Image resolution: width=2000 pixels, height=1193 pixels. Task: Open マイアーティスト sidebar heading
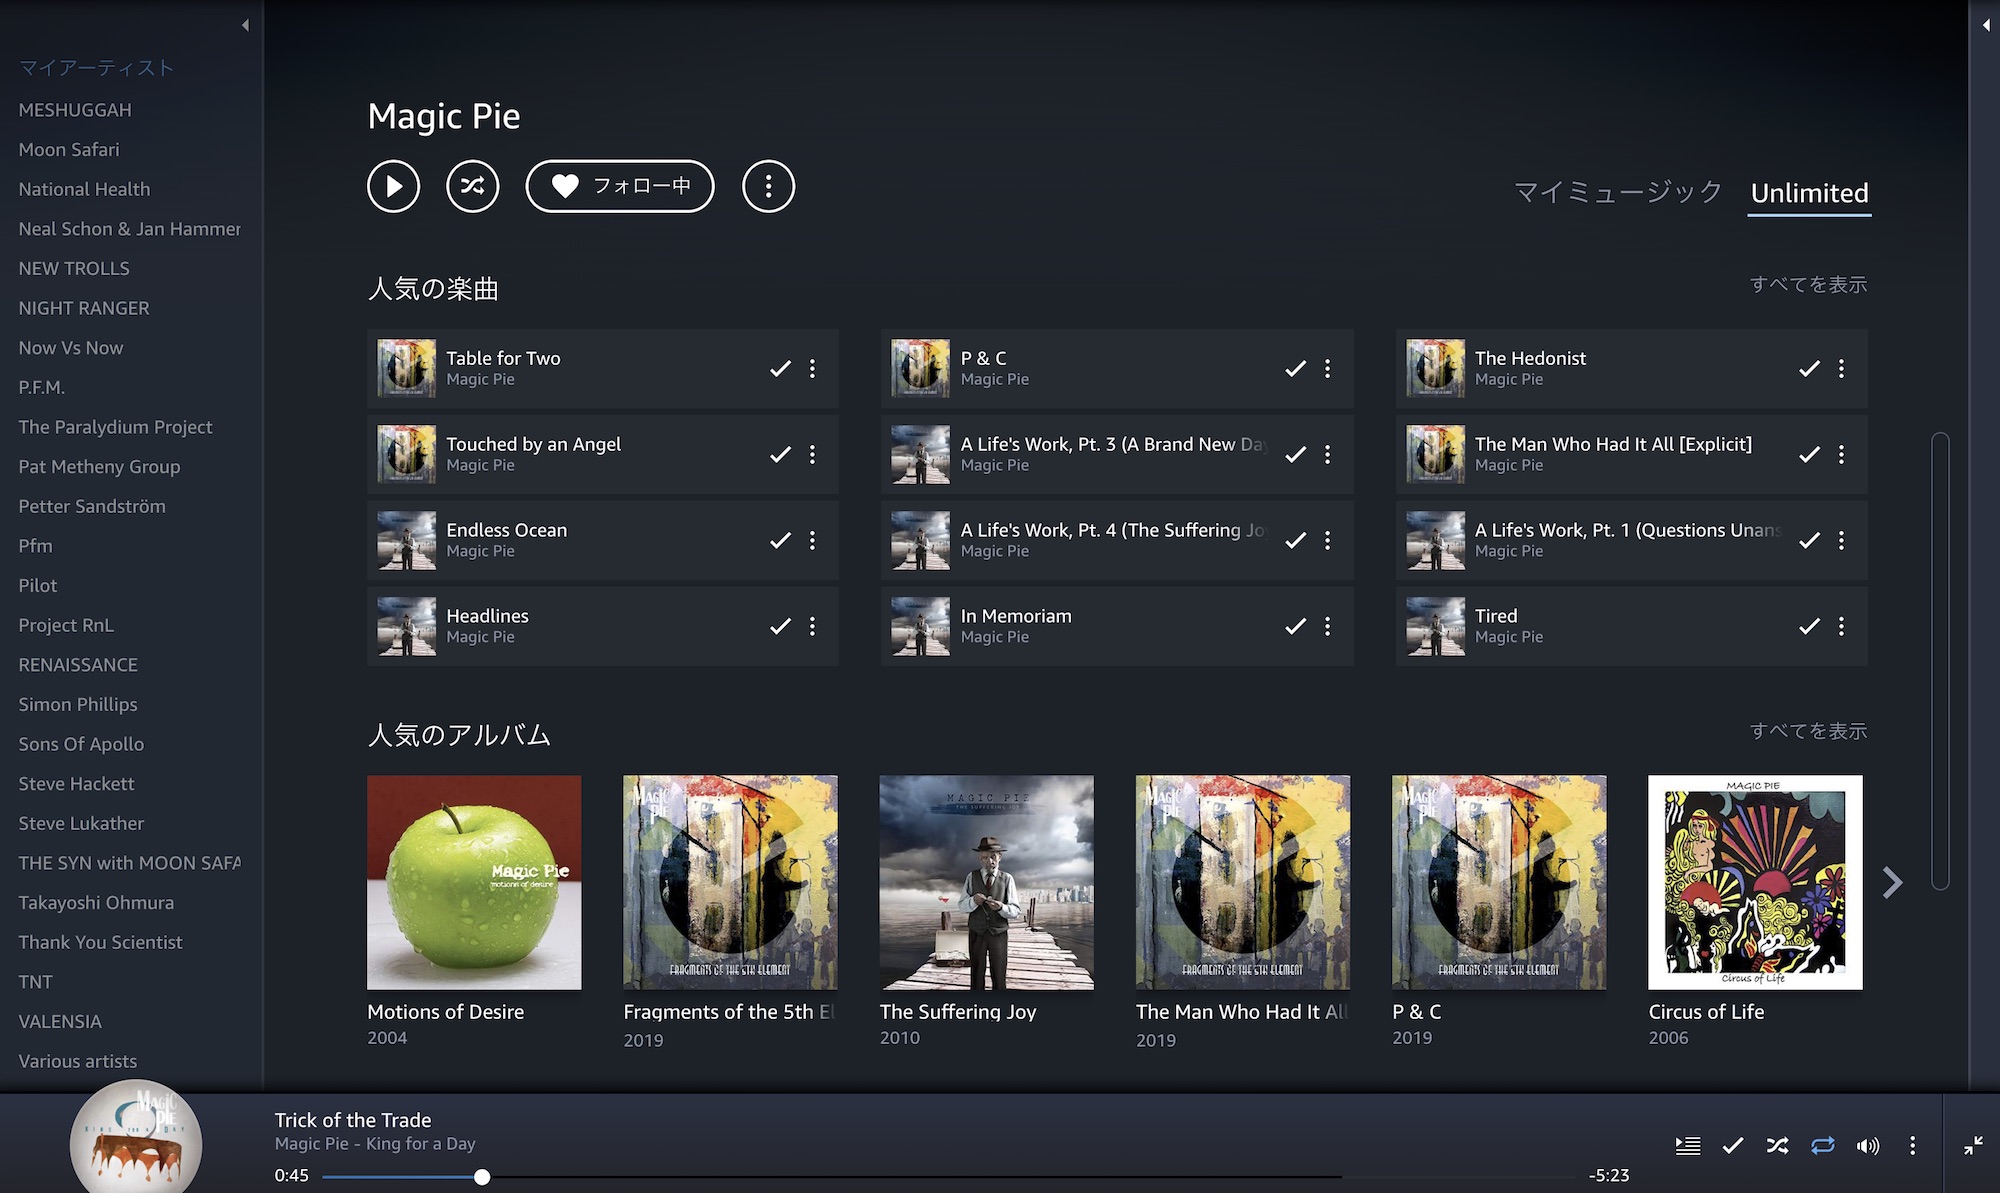click(x=96, y=68)
